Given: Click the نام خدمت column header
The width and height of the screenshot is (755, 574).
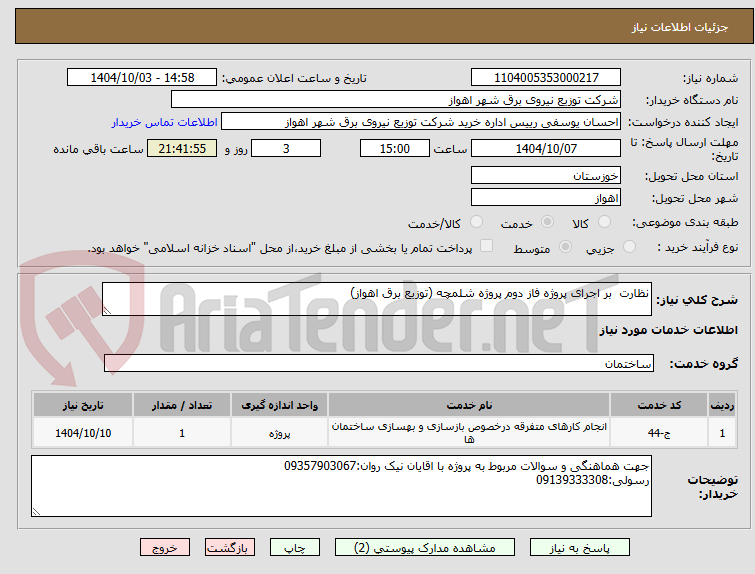Looking at the screenshot, I should point(469,405).
